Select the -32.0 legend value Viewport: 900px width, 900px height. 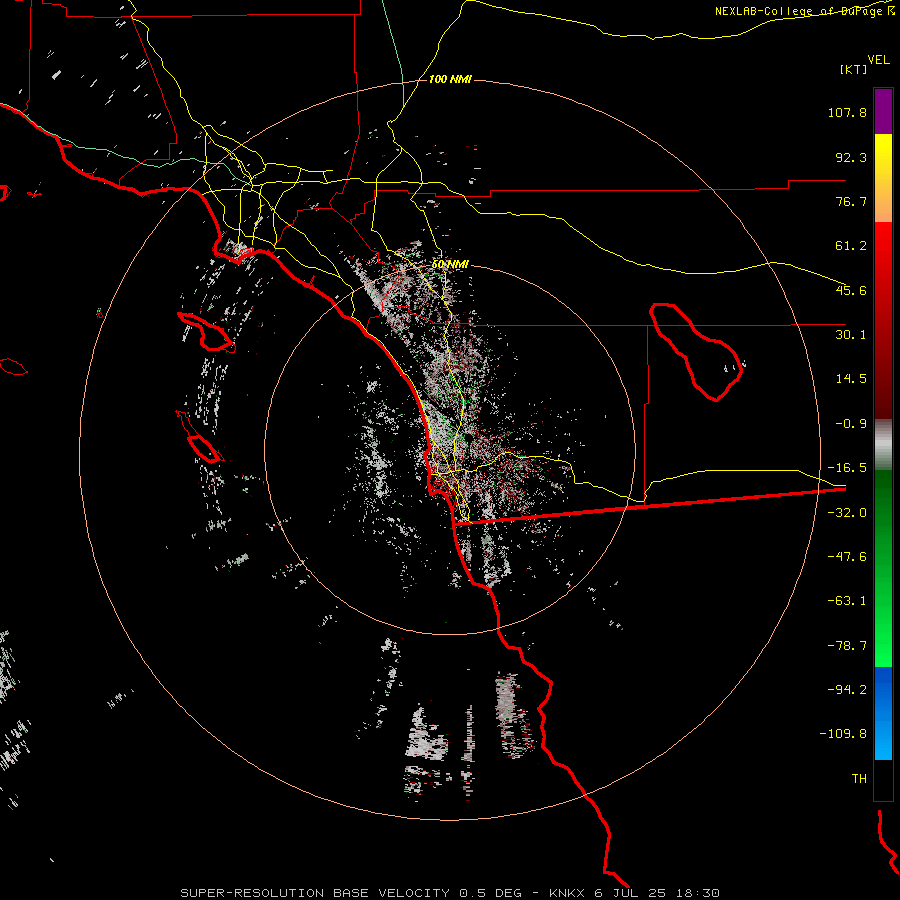(x=847, y=513)
